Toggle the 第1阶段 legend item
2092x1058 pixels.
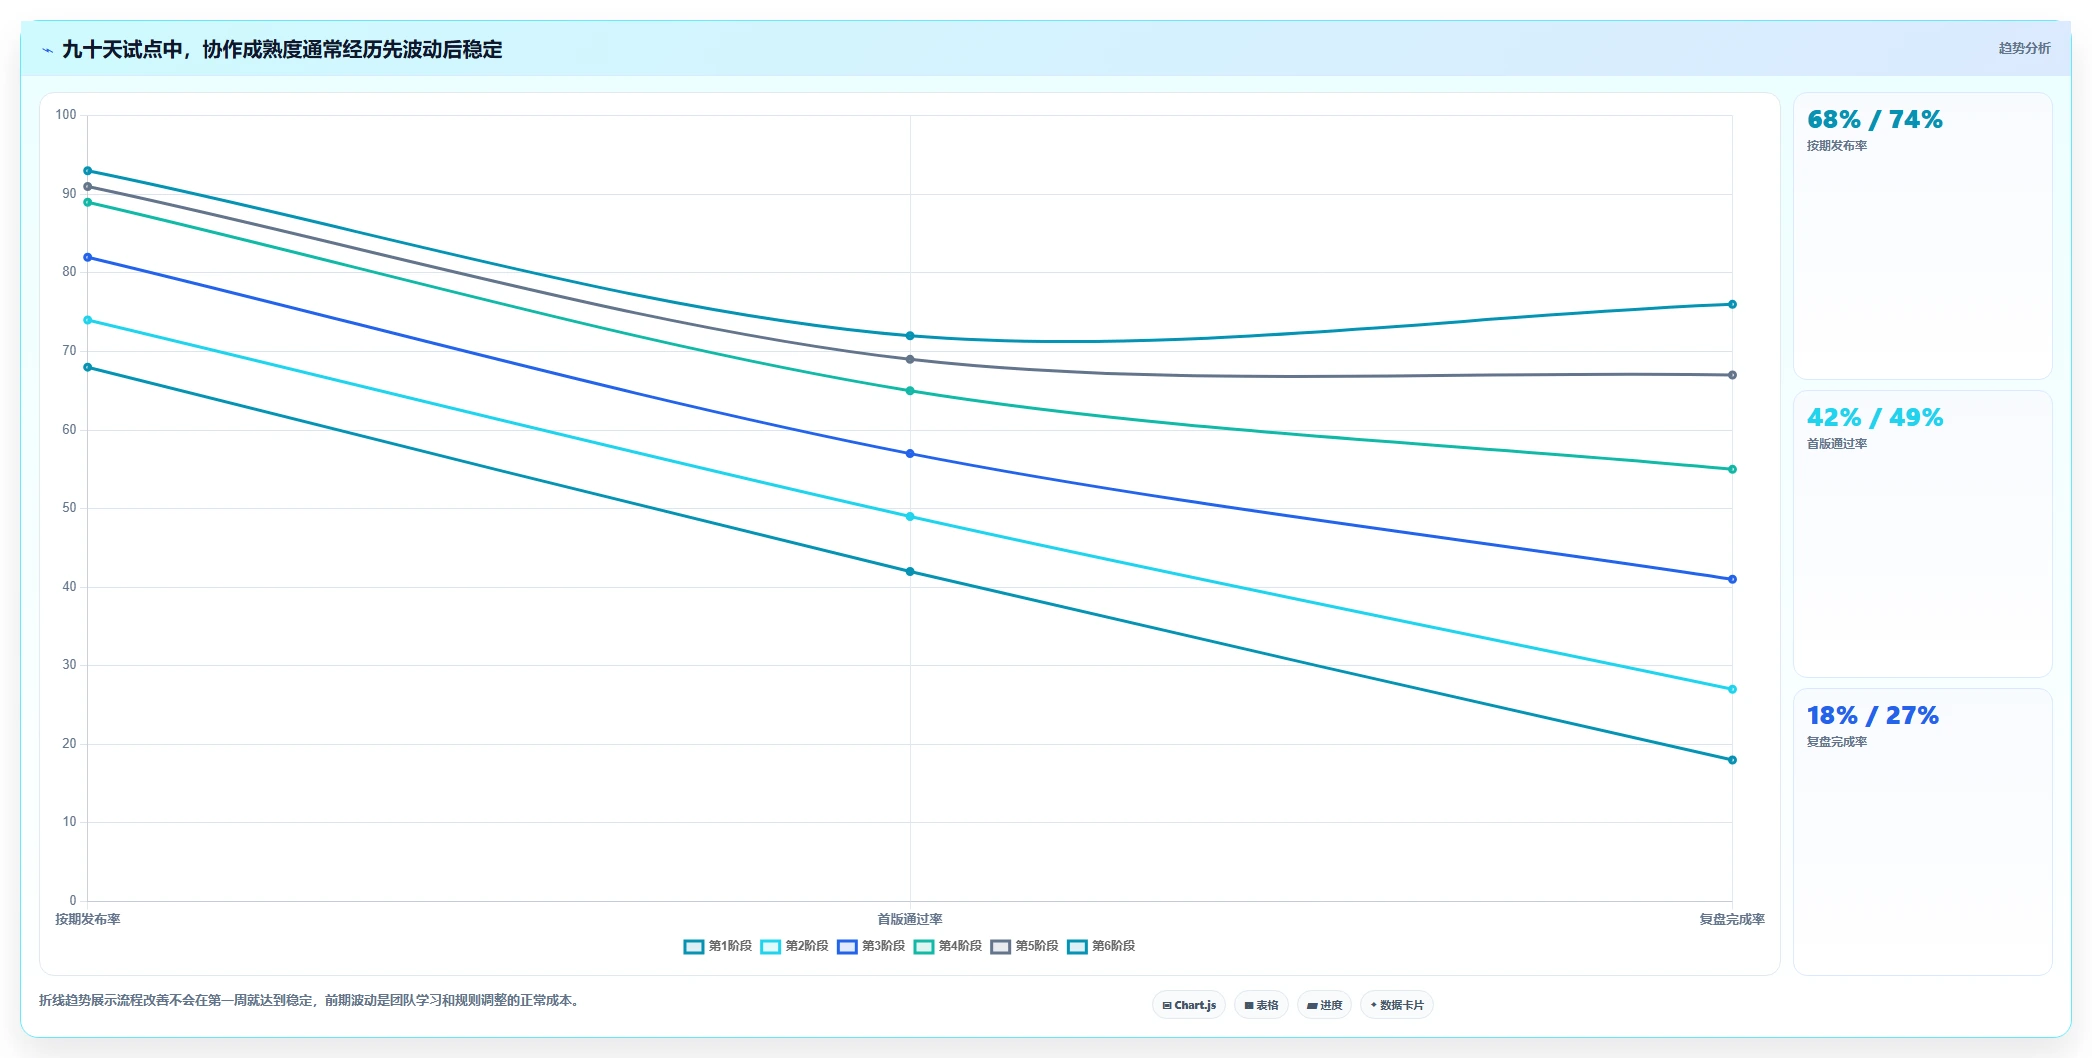point(717,946)
